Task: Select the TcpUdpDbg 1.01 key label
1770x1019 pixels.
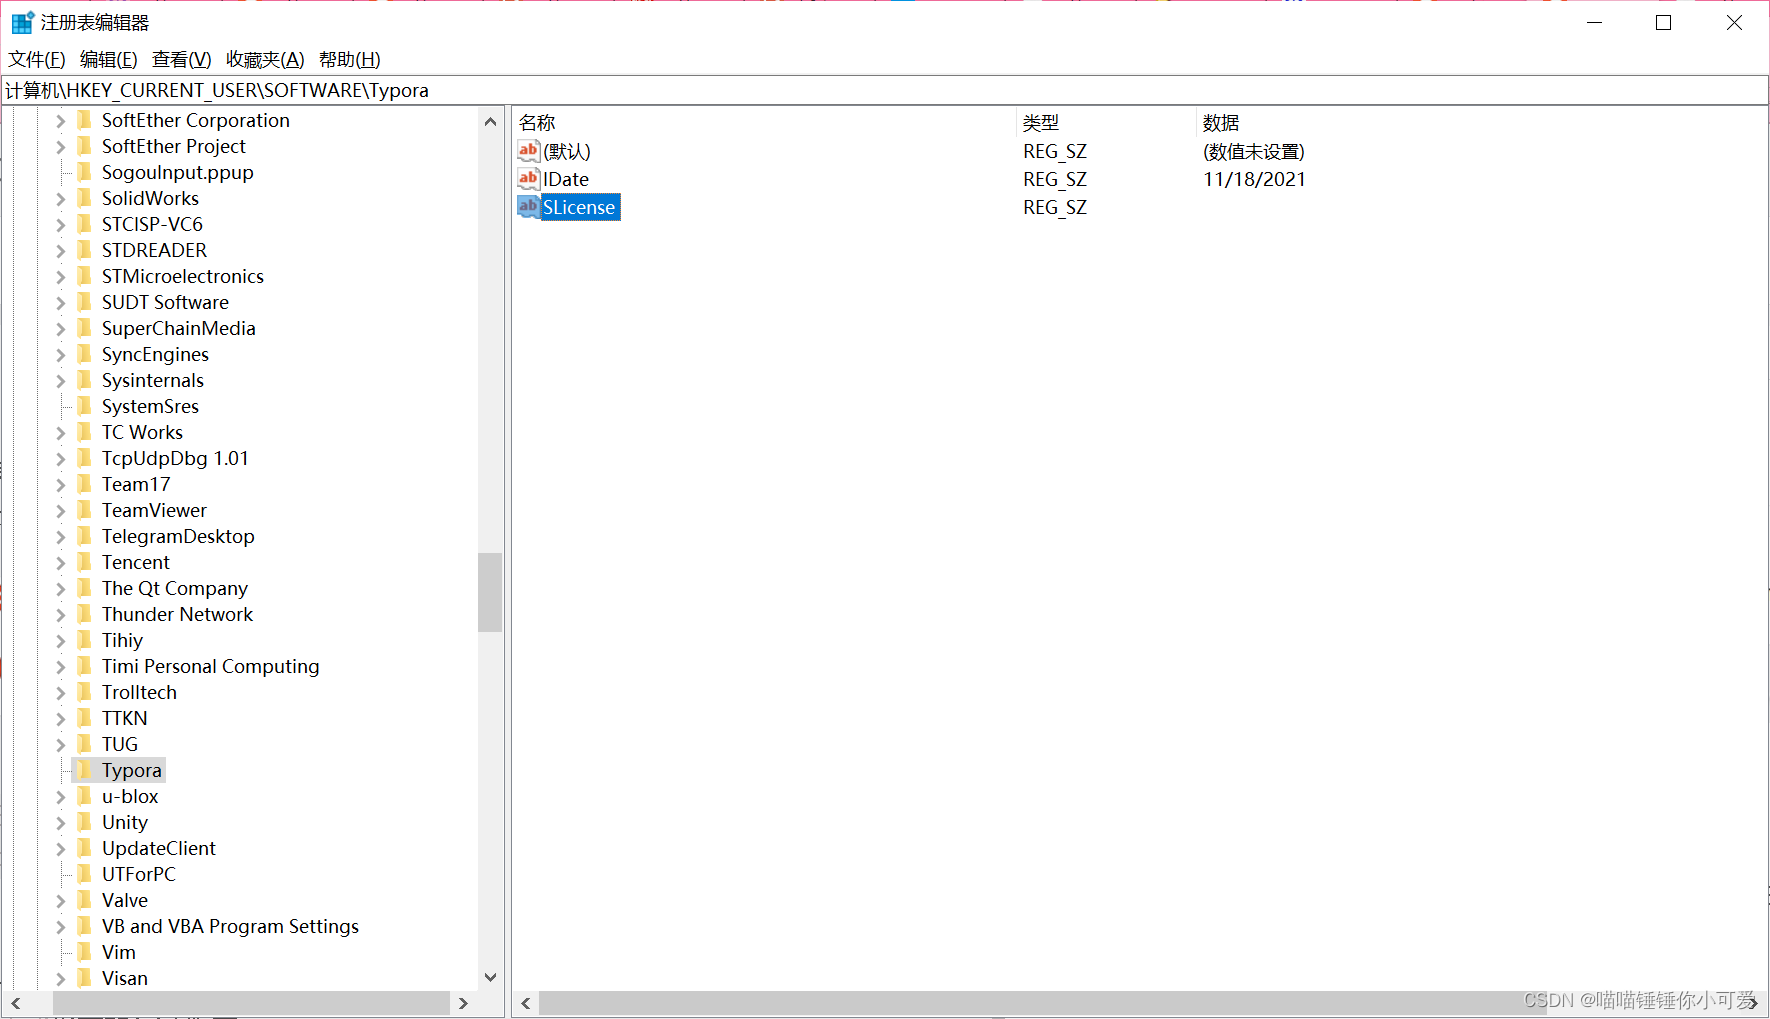Action: coord(175,458)
